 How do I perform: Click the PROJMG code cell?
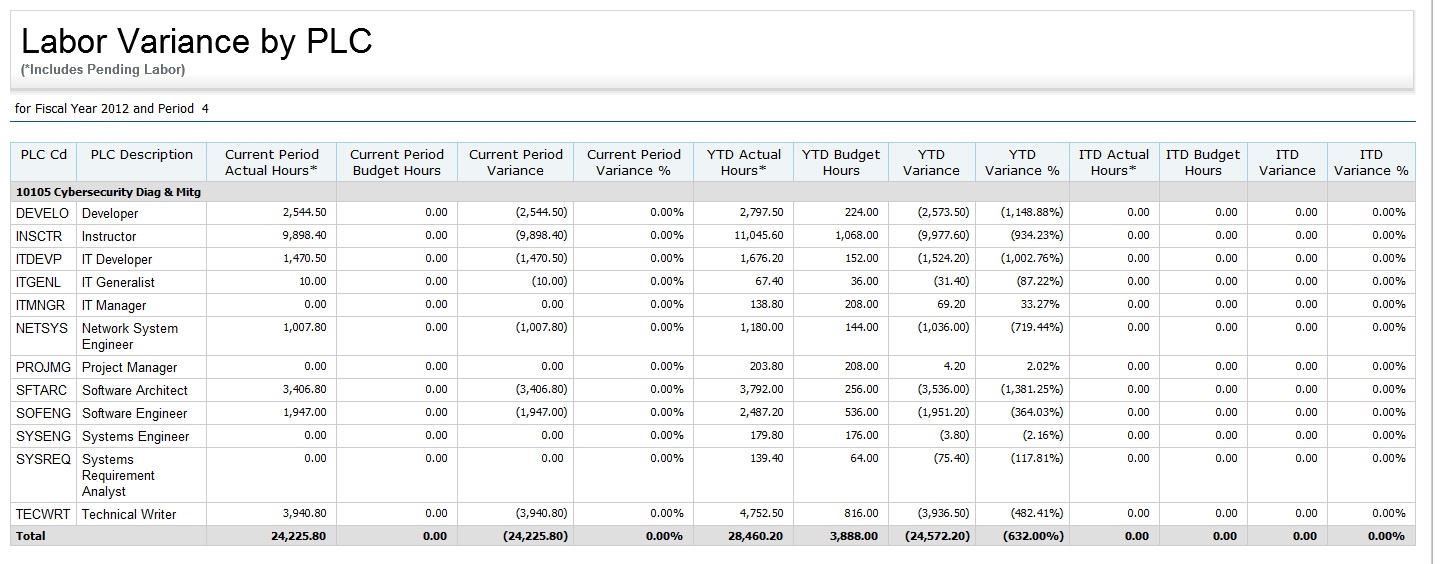click(x=44, y=367)
